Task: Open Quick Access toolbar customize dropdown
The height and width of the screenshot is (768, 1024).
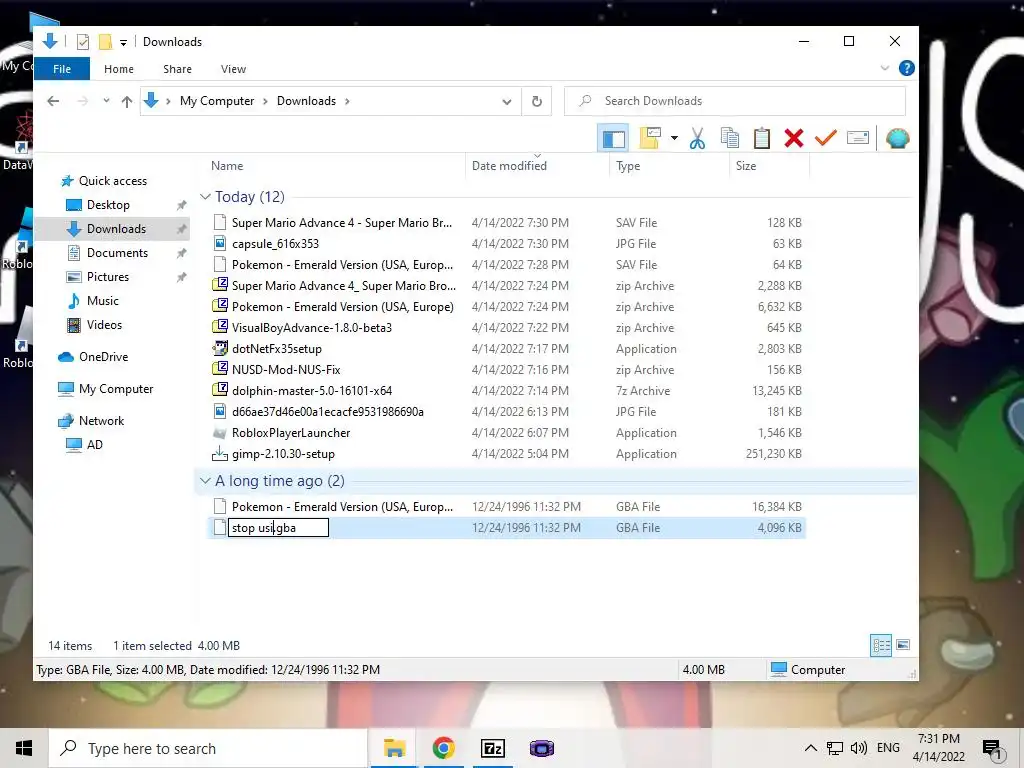Action: [123, 42]
